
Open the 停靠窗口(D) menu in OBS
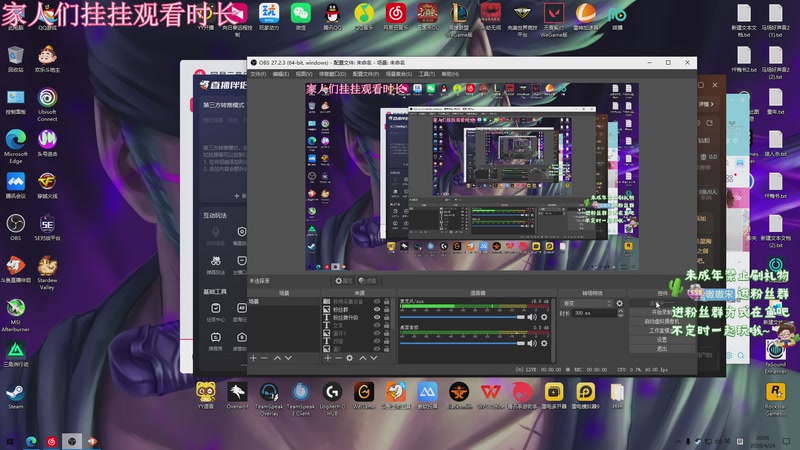pyautogui.click(x=332, y=74)
